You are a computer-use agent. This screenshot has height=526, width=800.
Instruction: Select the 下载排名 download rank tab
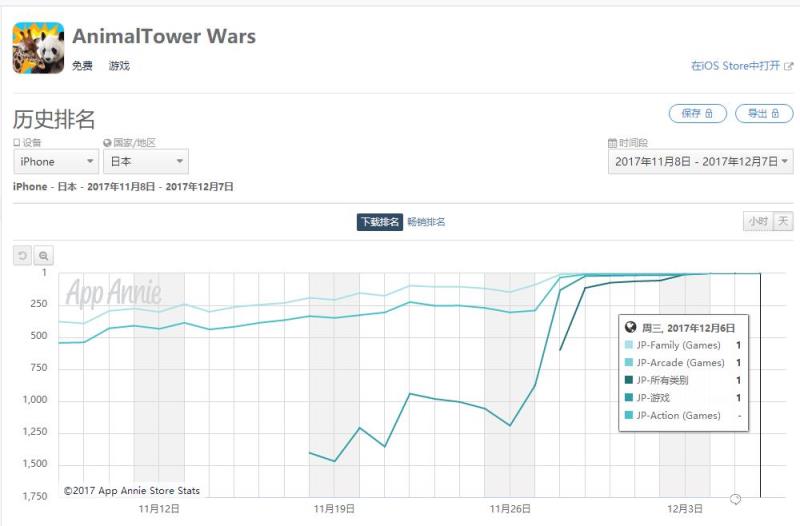click(x=380, y=222)
